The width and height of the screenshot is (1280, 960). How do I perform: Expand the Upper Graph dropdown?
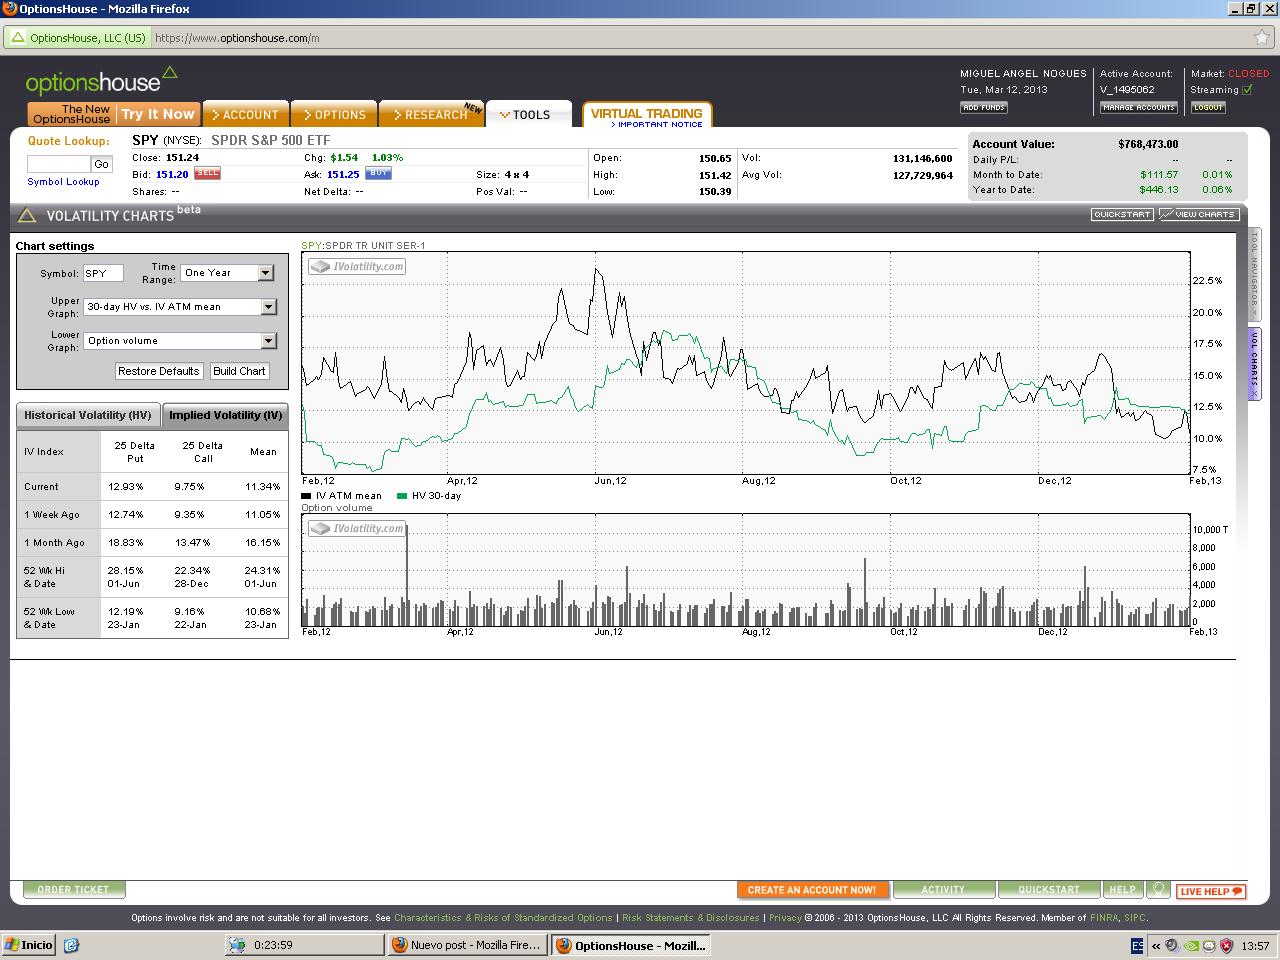coord(268,307)
